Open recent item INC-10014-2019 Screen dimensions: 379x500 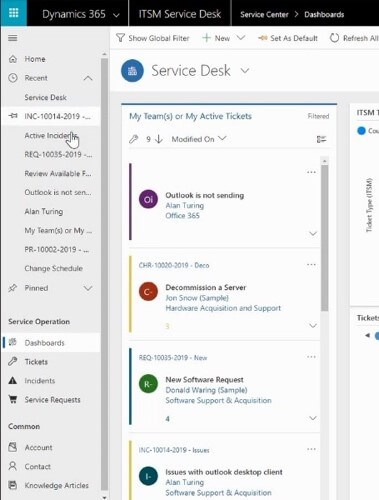pos(57,116)
